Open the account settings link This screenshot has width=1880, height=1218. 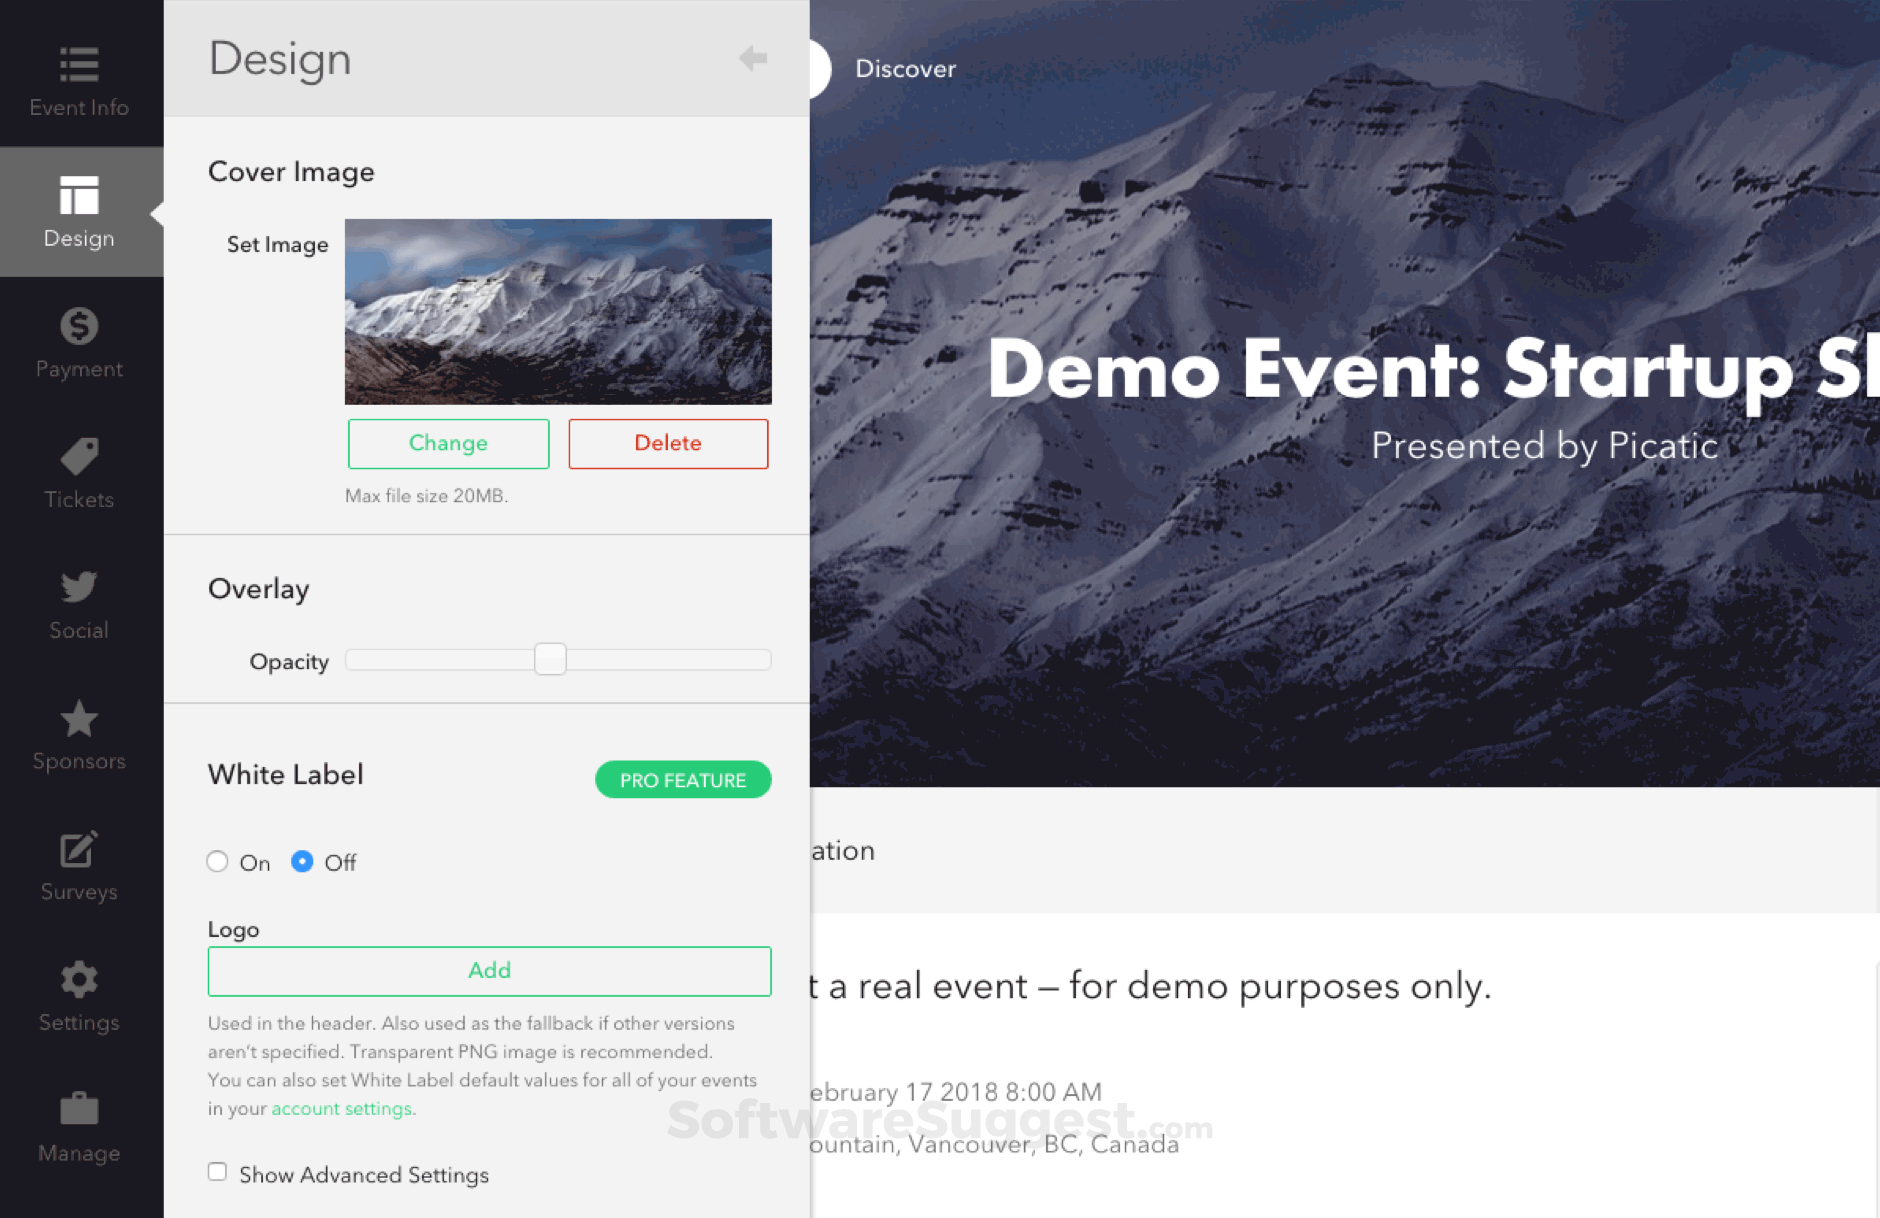click(341, 1108)
